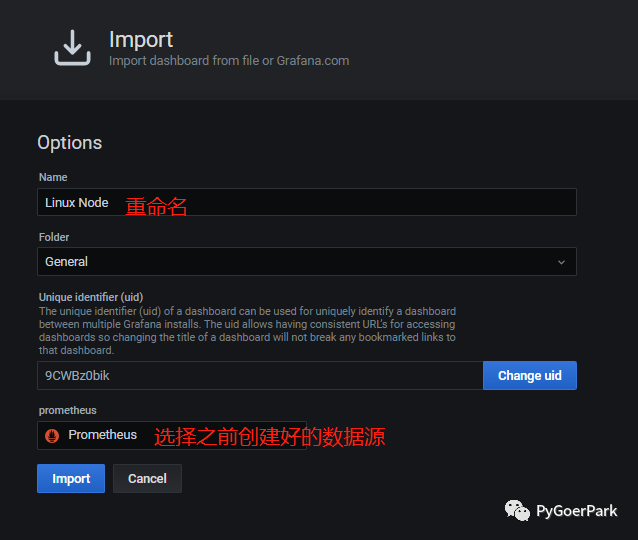Click the Change uid button
The width and height of the screenshot is (638, 540).
(530, 376)
